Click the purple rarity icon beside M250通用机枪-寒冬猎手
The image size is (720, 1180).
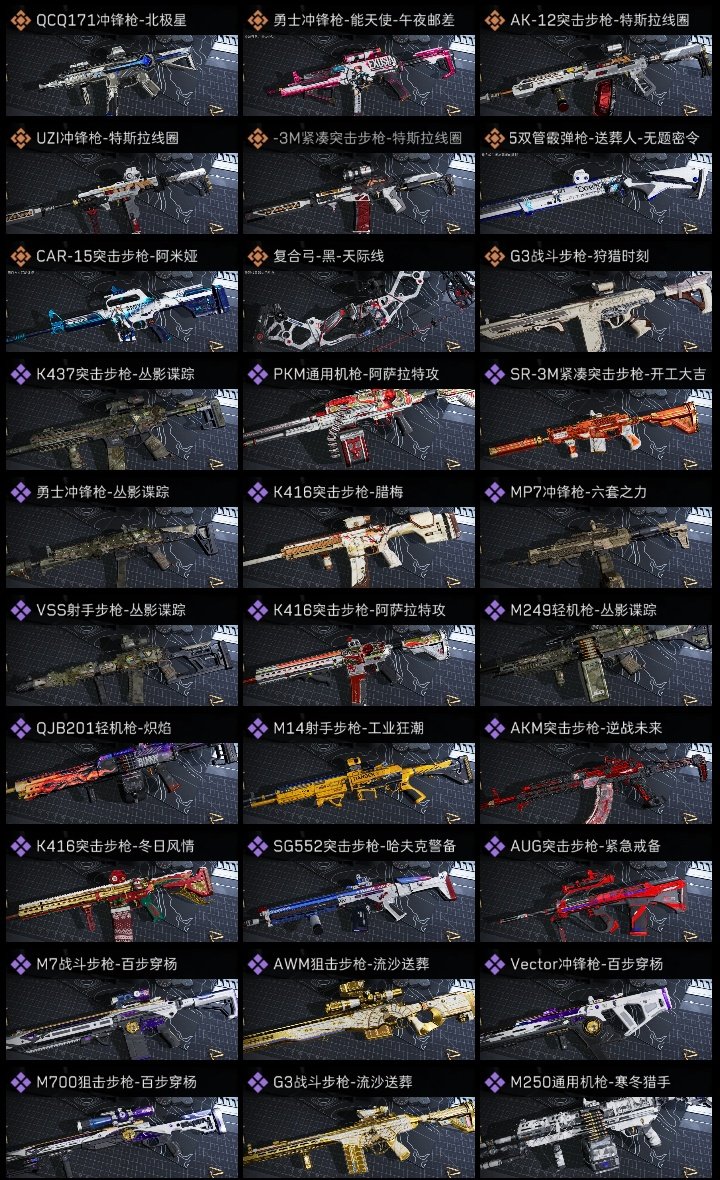[494, 1082]
